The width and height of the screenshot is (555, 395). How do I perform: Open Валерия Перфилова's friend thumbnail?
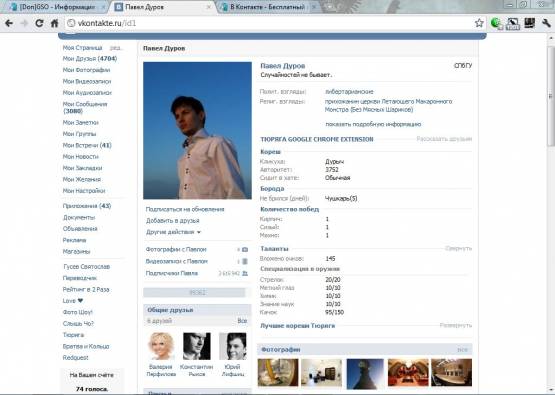[x=161, y=346]
